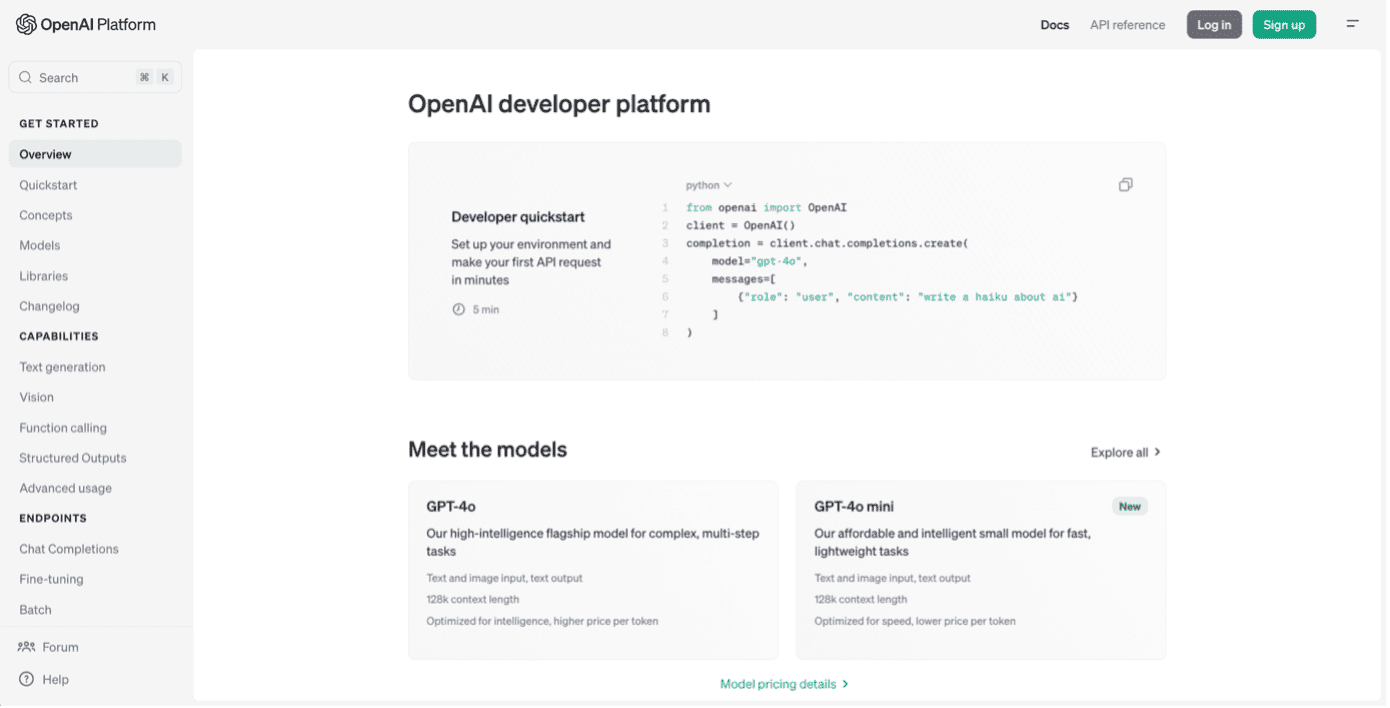This screenshot has height=708, width=1390.
Task: Click the '5 min' duration text
Action: pyautogui.click(x=486, y=310)
